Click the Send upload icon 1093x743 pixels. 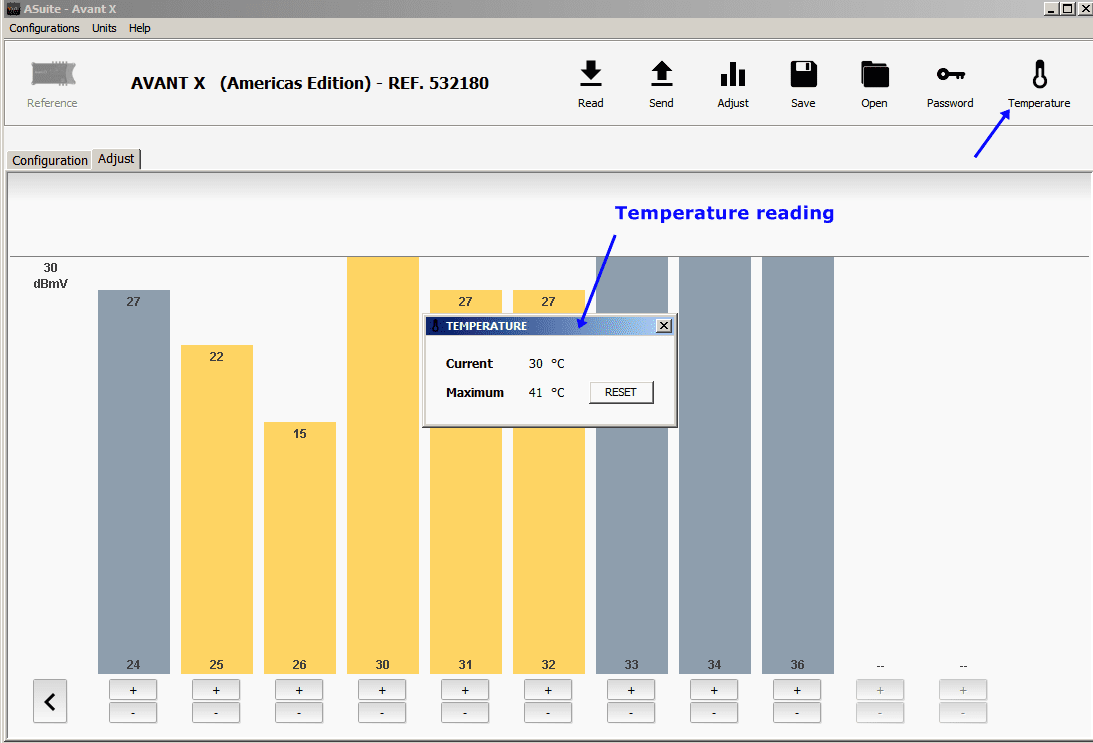[x=662, y=74]
